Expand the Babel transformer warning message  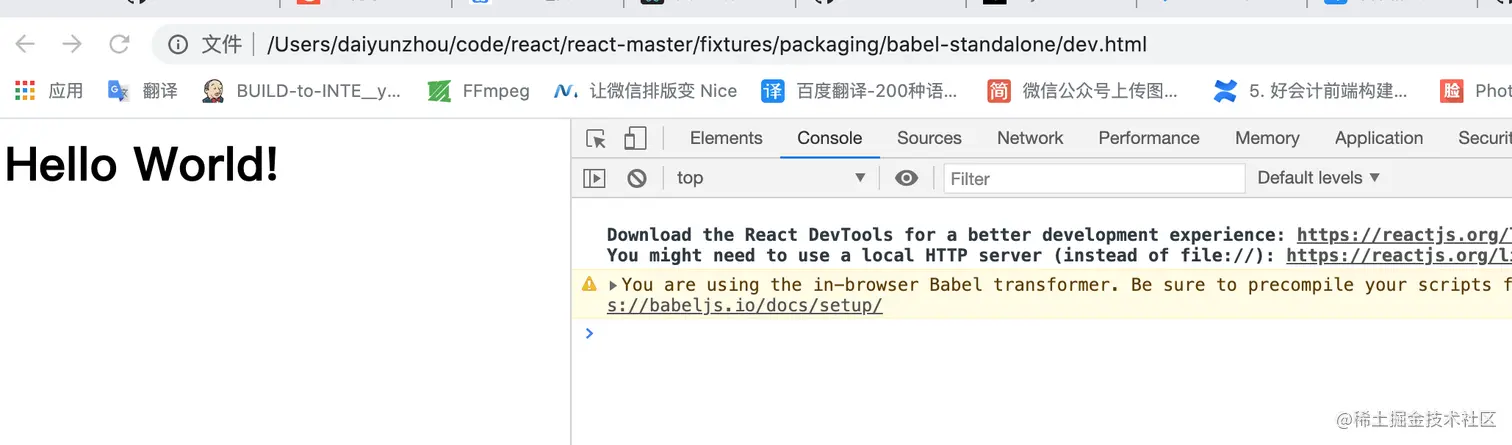point(613,285)
